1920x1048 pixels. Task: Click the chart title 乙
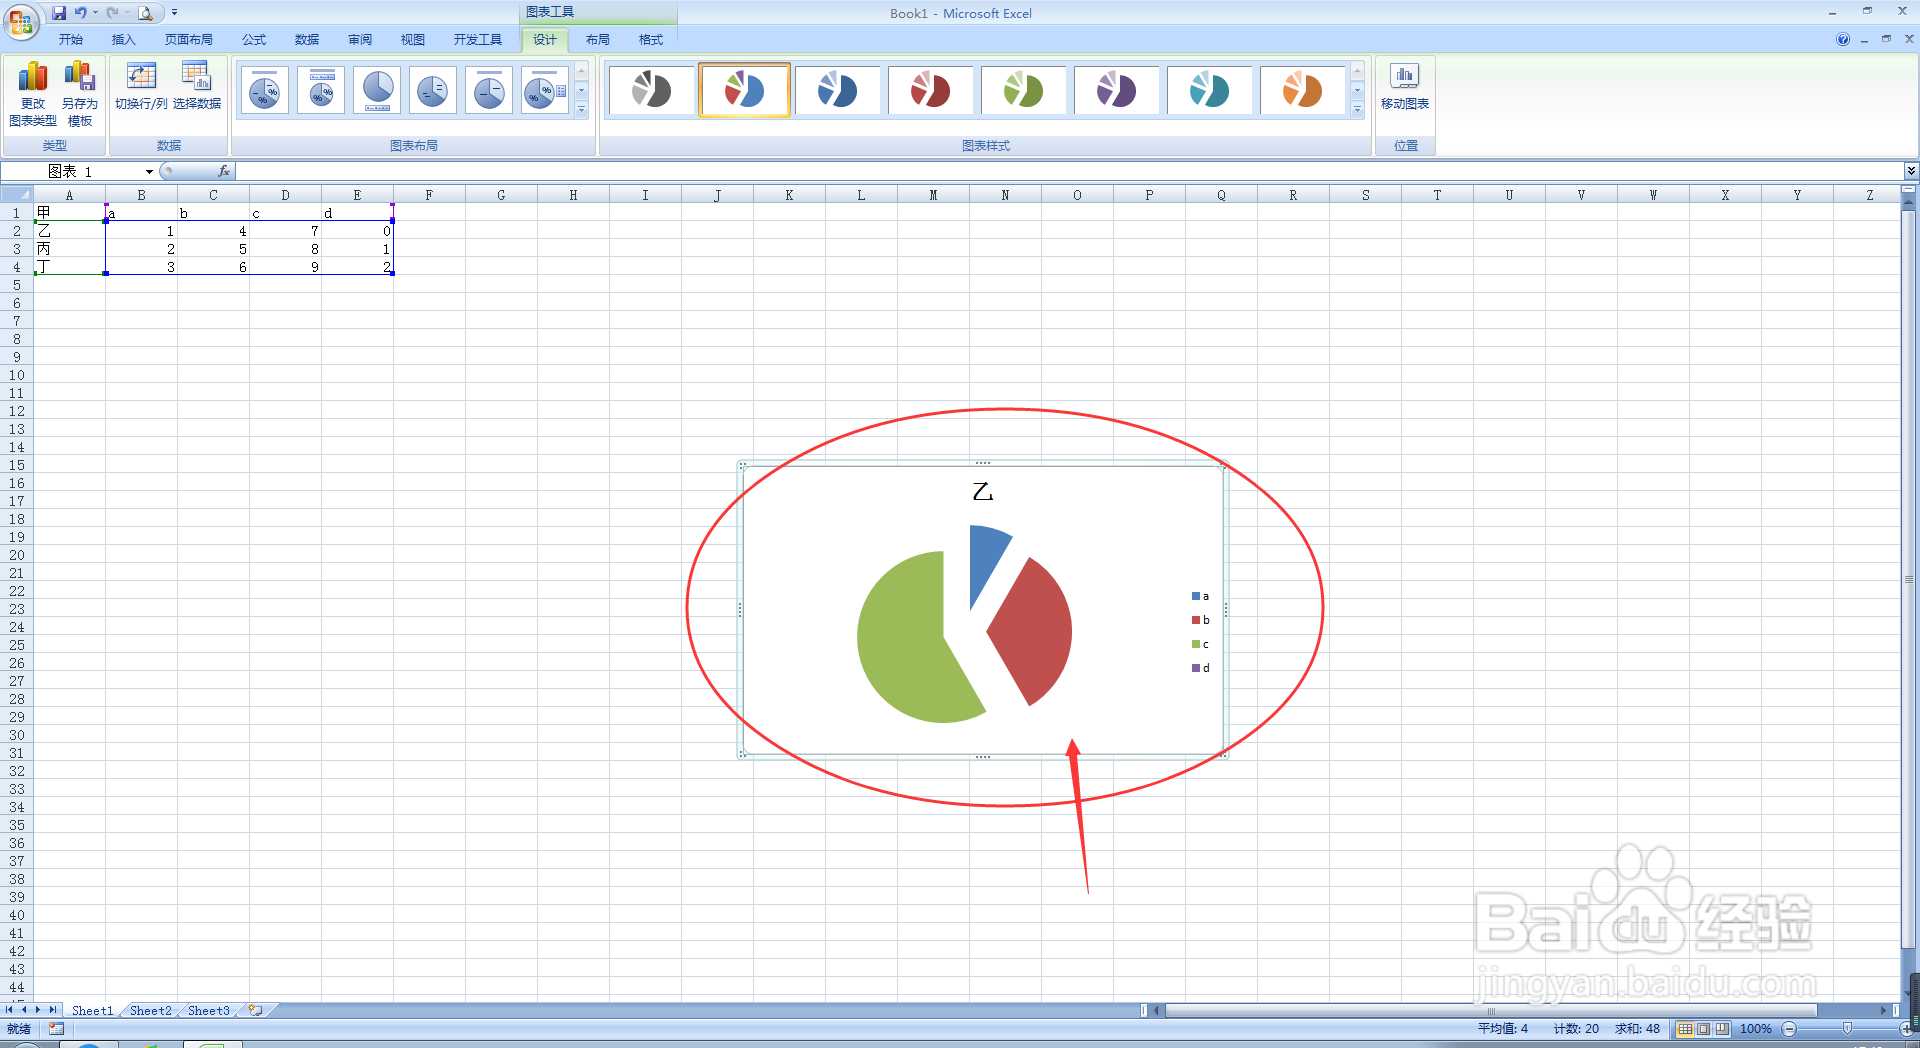983,492
